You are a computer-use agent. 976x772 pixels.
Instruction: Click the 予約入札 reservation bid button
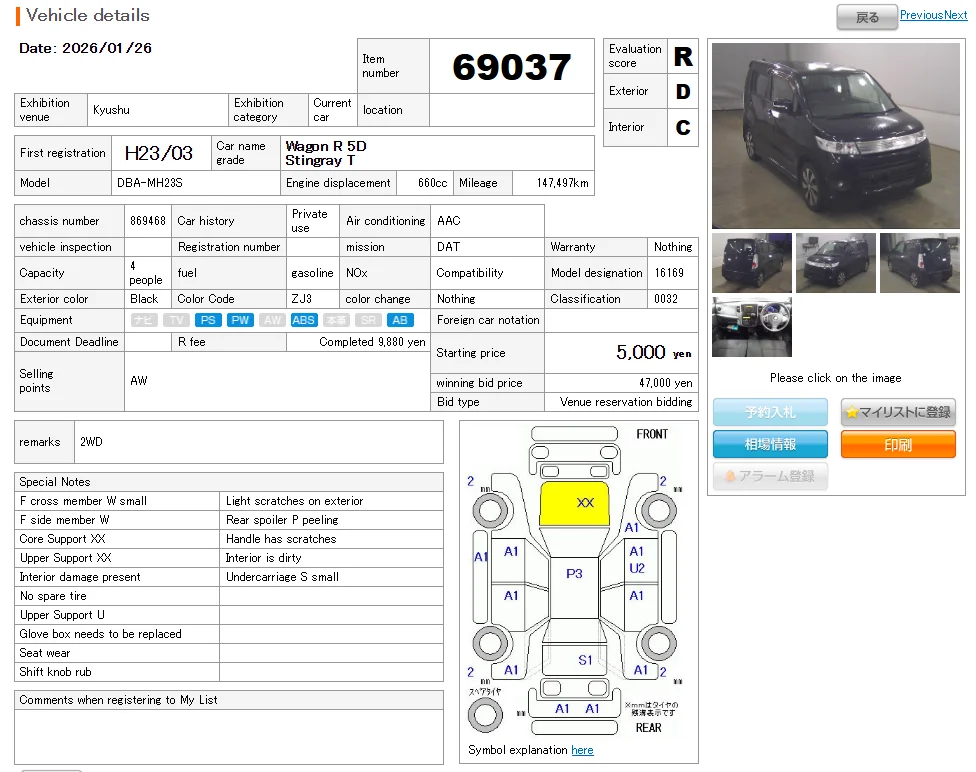coord(770,412)
